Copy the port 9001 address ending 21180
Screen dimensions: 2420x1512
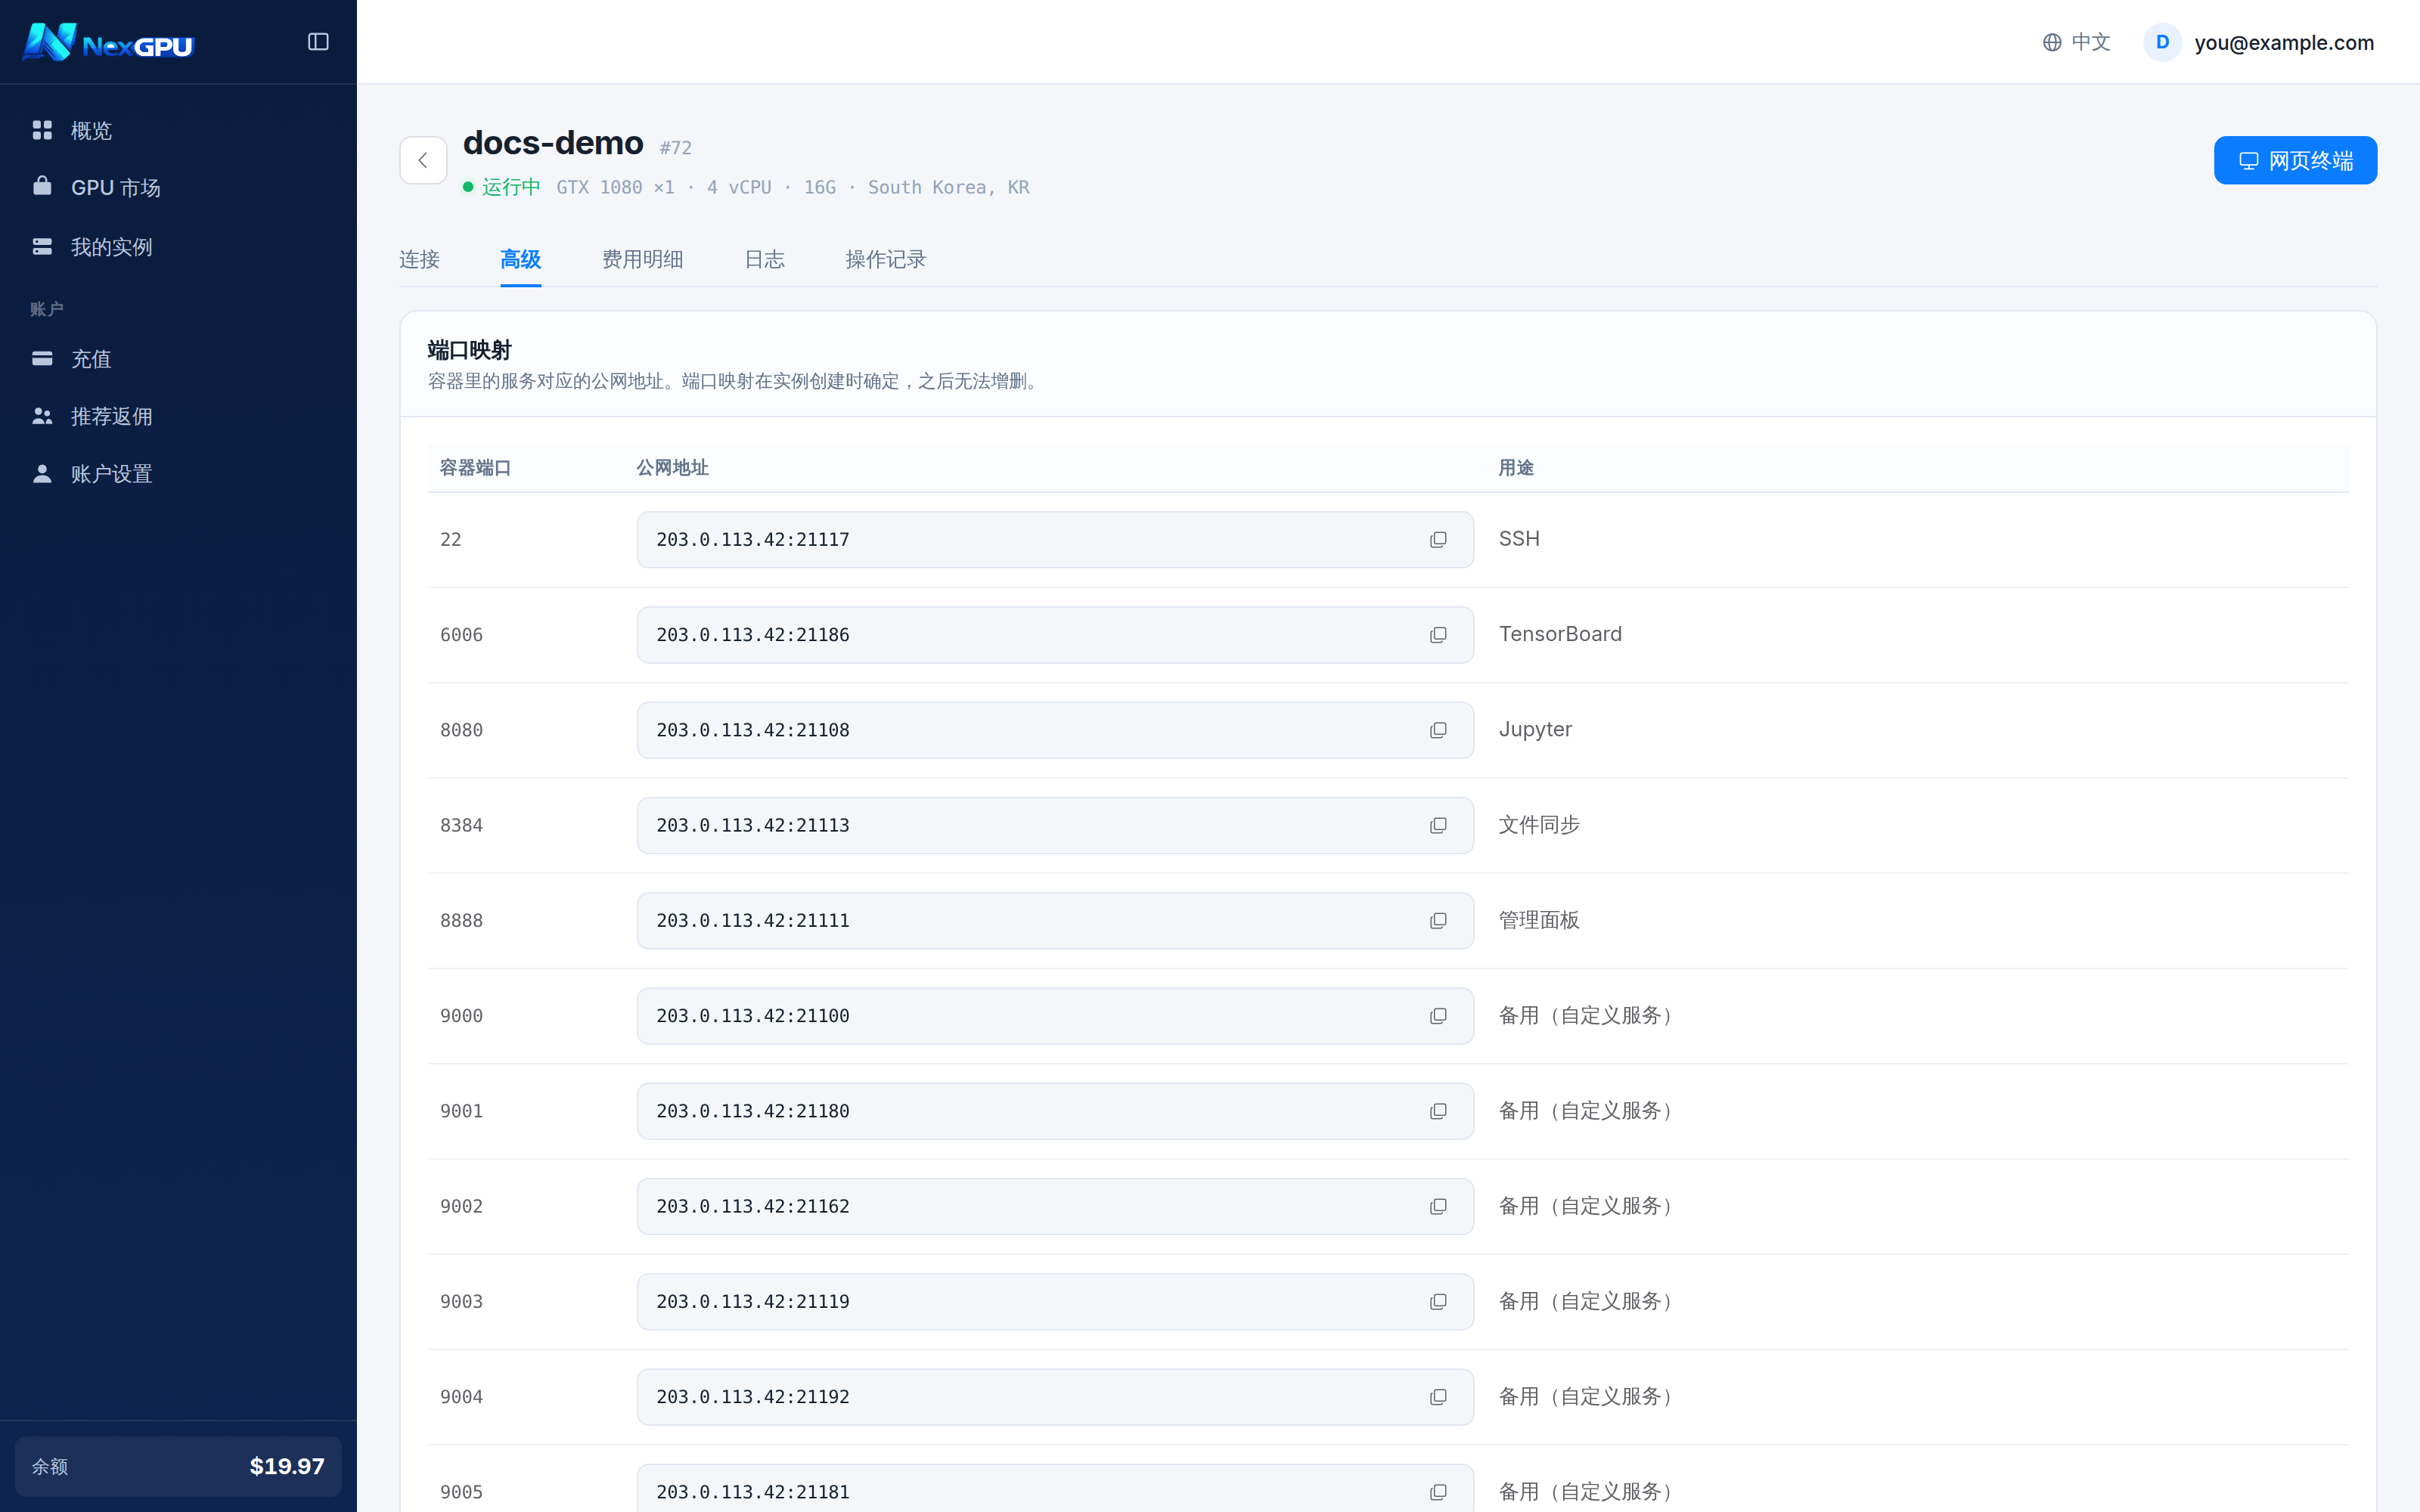pos(1438,1111)
